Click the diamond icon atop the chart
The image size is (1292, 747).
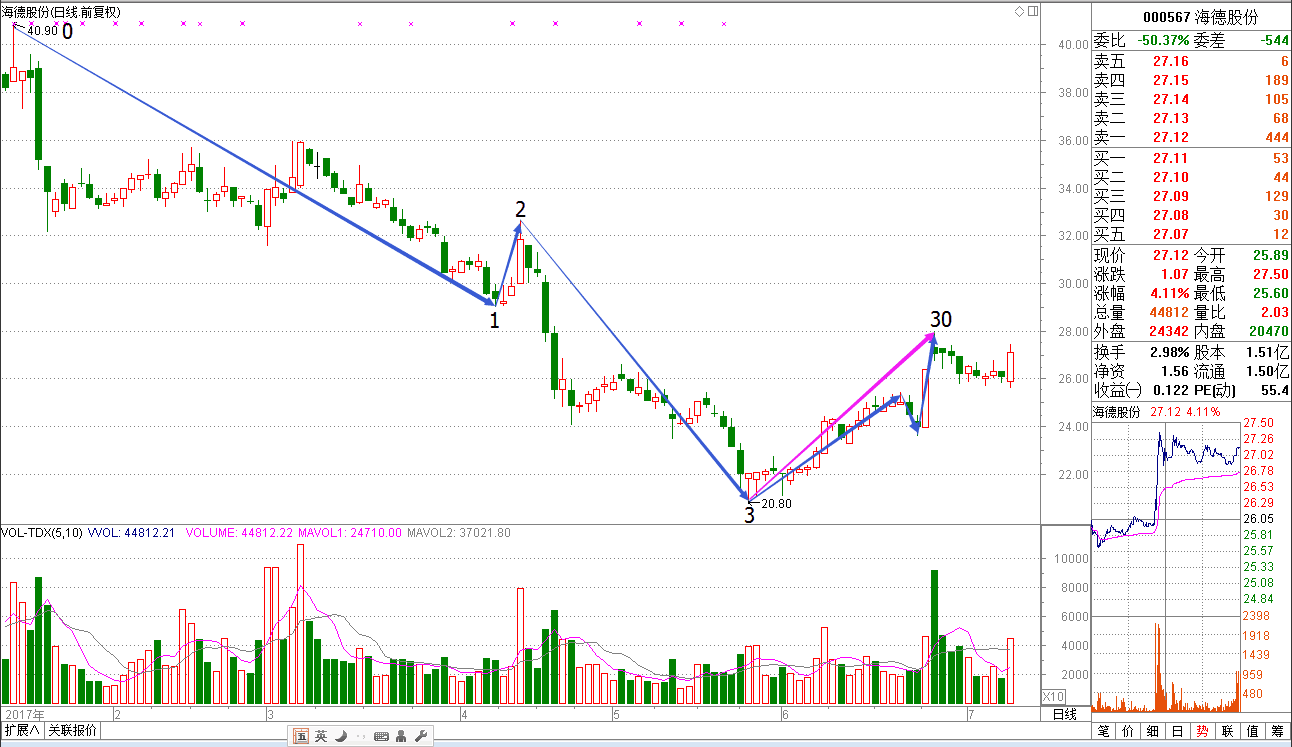coord(1019,11)
